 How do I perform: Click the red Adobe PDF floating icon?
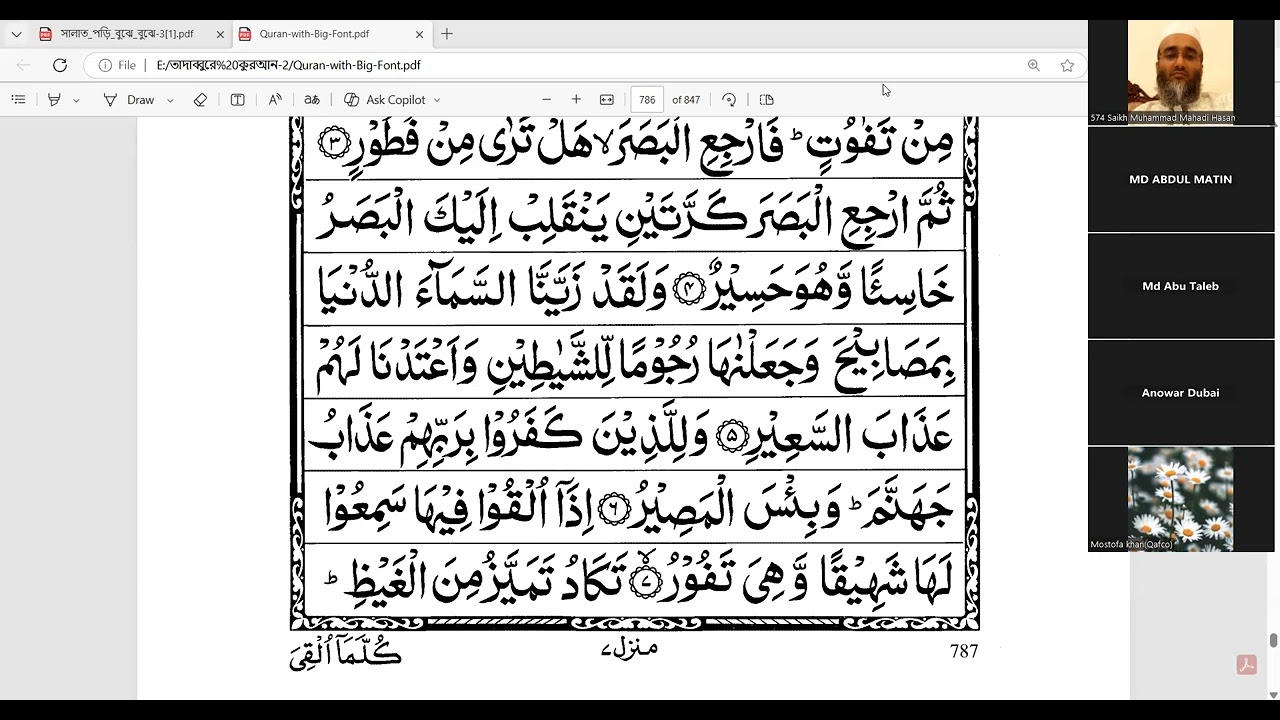coord(1246,665)
